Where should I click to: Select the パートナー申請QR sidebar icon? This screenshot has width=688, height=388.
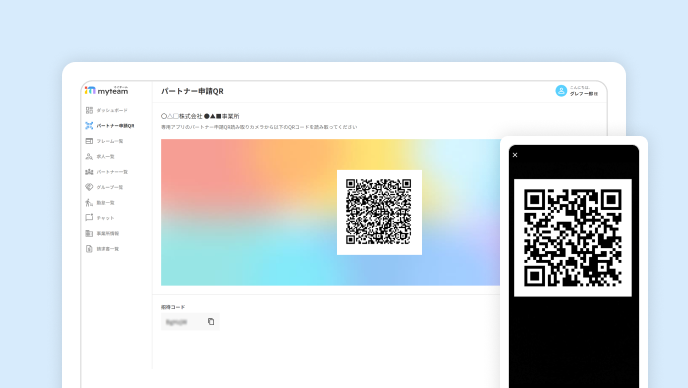click(x=89, y=126)
